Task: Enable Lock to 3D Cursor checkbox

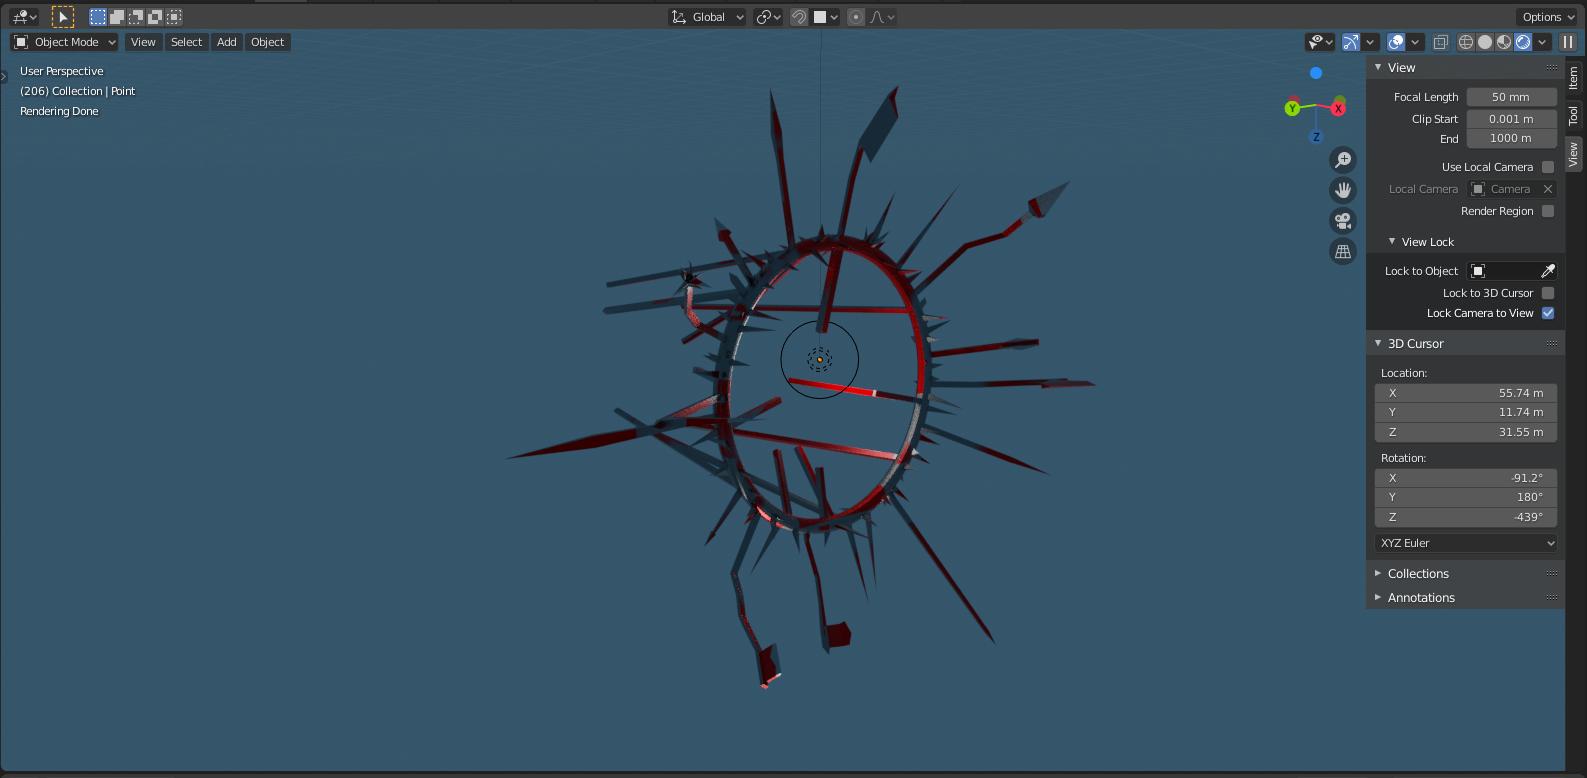Action: pyautogui.click(x=1548, y=293)
